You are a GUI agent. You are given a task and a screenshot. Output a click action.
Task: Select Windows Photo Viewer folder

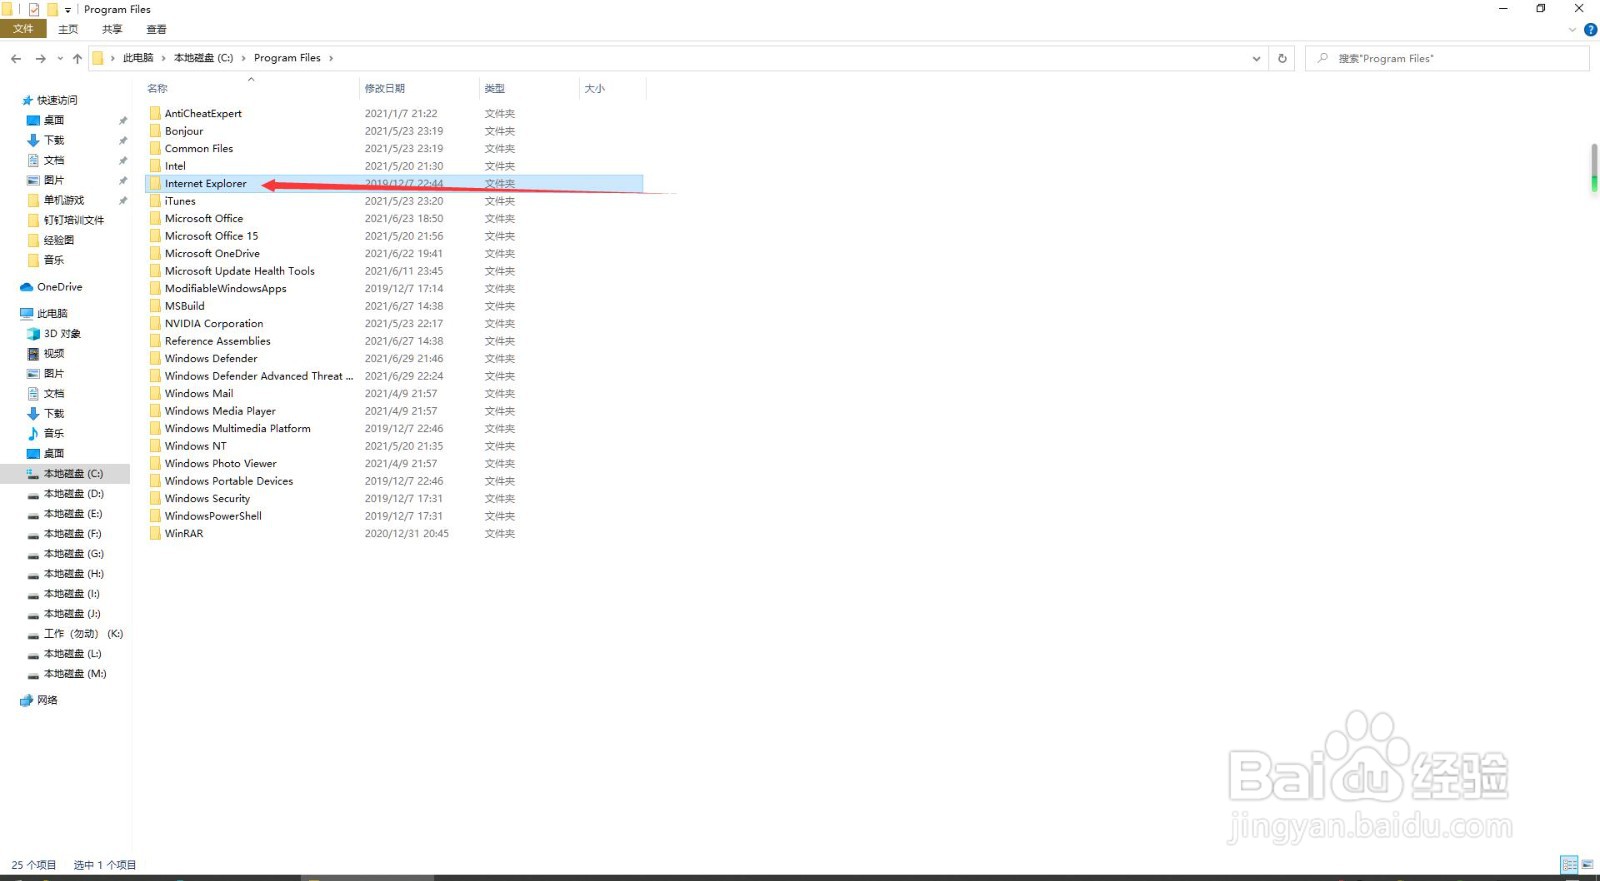click(x=220, y=463)
